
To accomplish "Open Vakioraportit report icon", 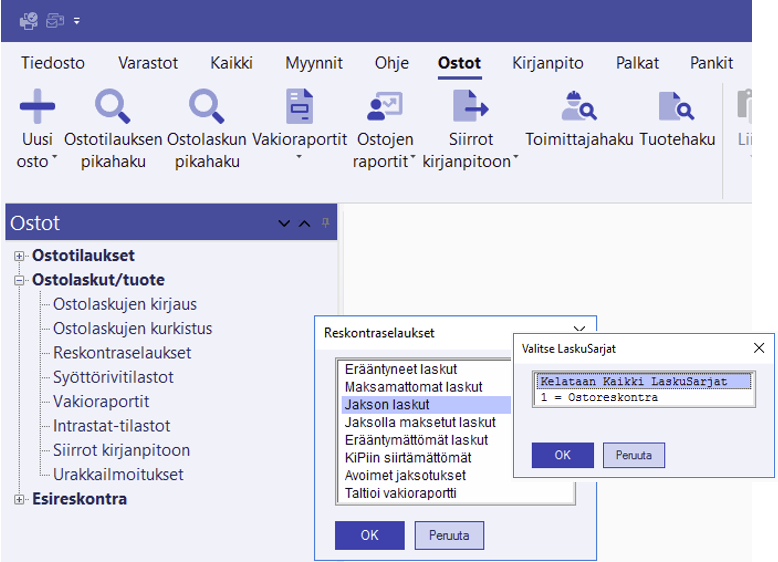I will click(298, 106).
